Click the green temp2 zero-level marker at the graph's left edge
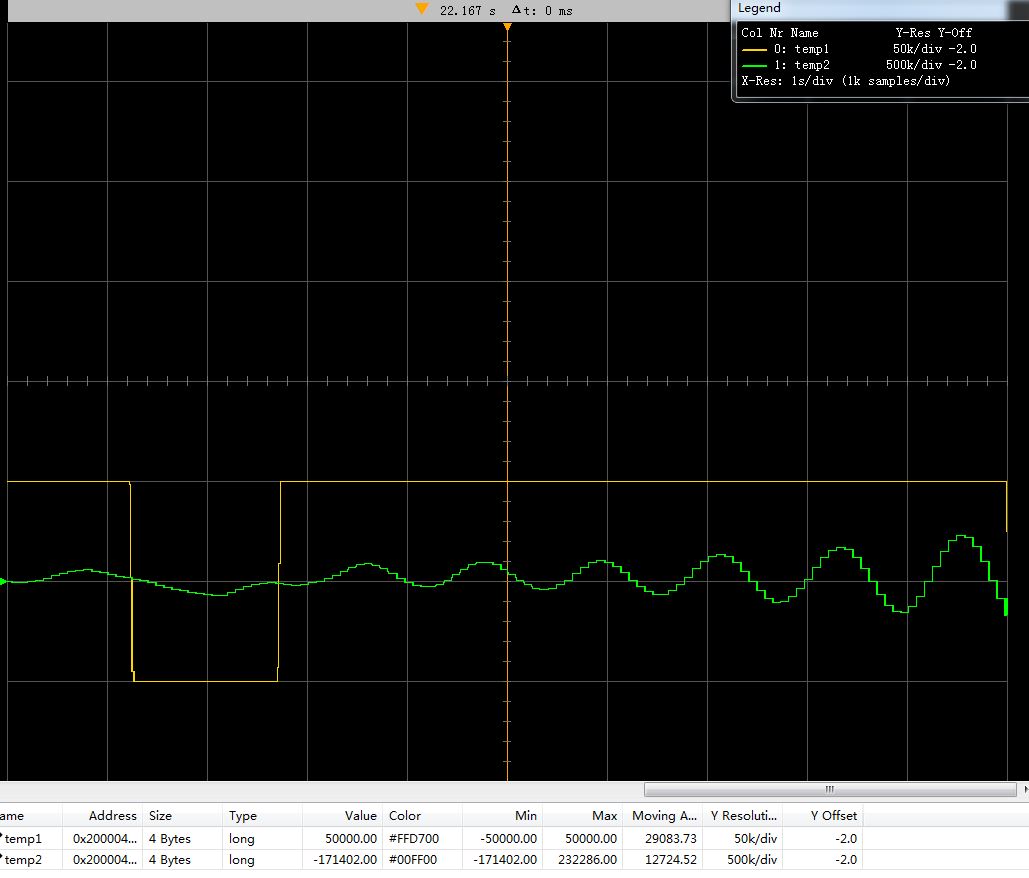The width and height of the screenshot is (1029, 878). click(3, 581)
